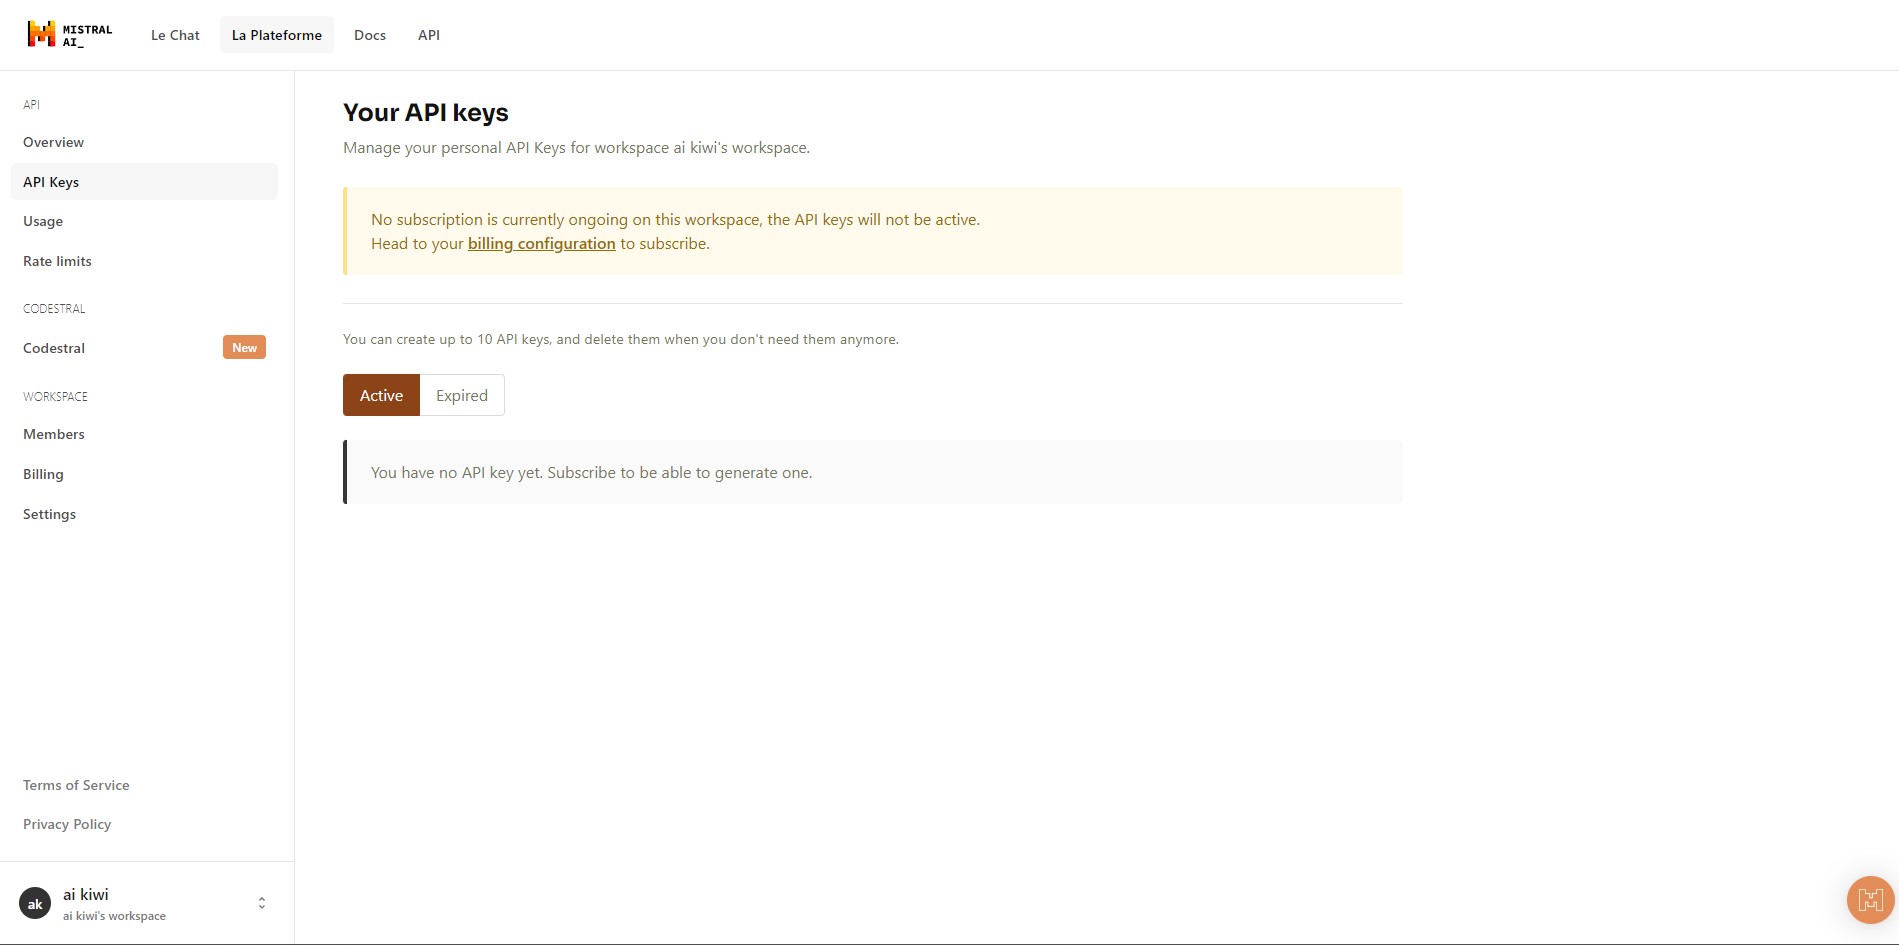Screen dimensions: 1899x945
Task: Click the 'ai kiwi' account name
Action: 86,894
